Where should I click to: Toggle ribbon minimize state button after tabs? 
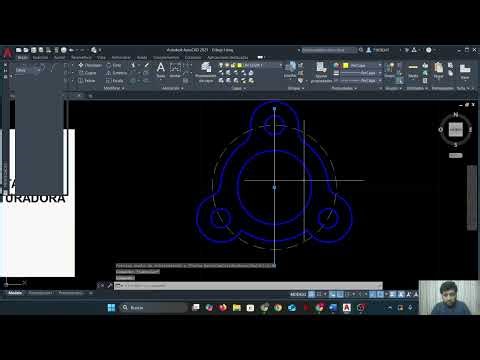[260, 57]
